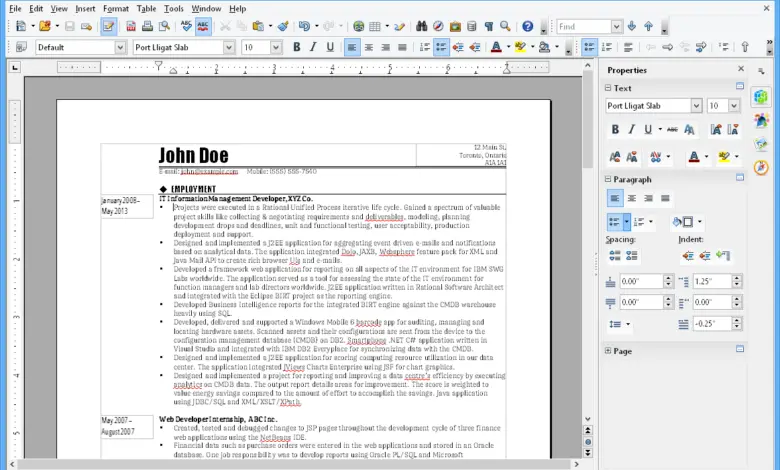Toggle Formatting Marks pilcrow icon

coord(487,27)
